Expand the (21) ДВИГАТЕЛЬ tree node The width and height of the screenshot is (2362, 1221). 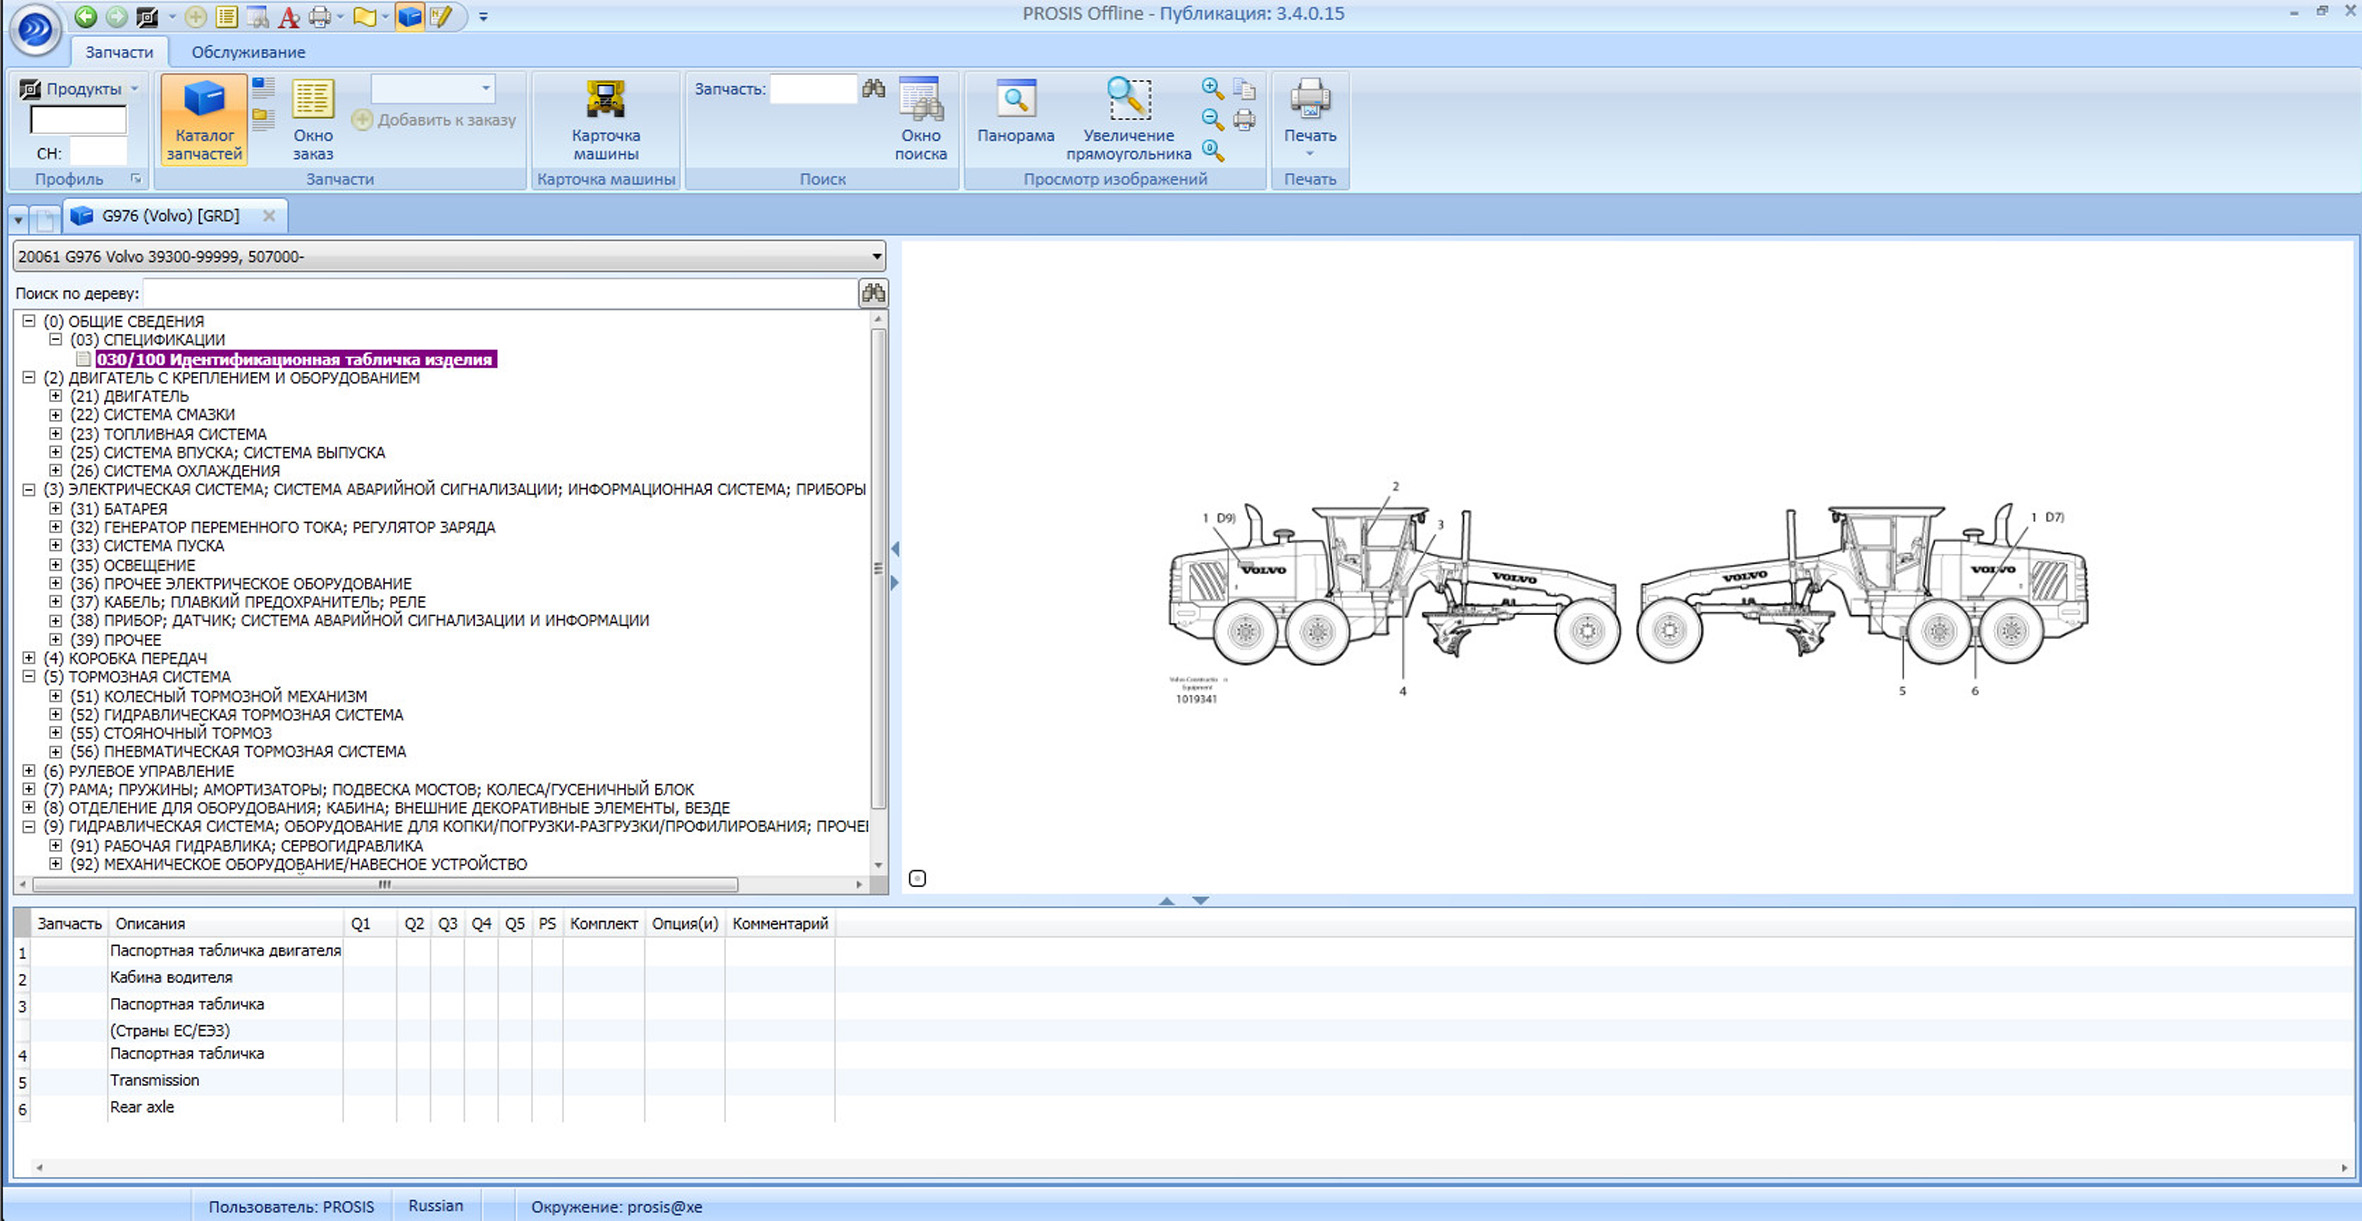coord(56,396)
